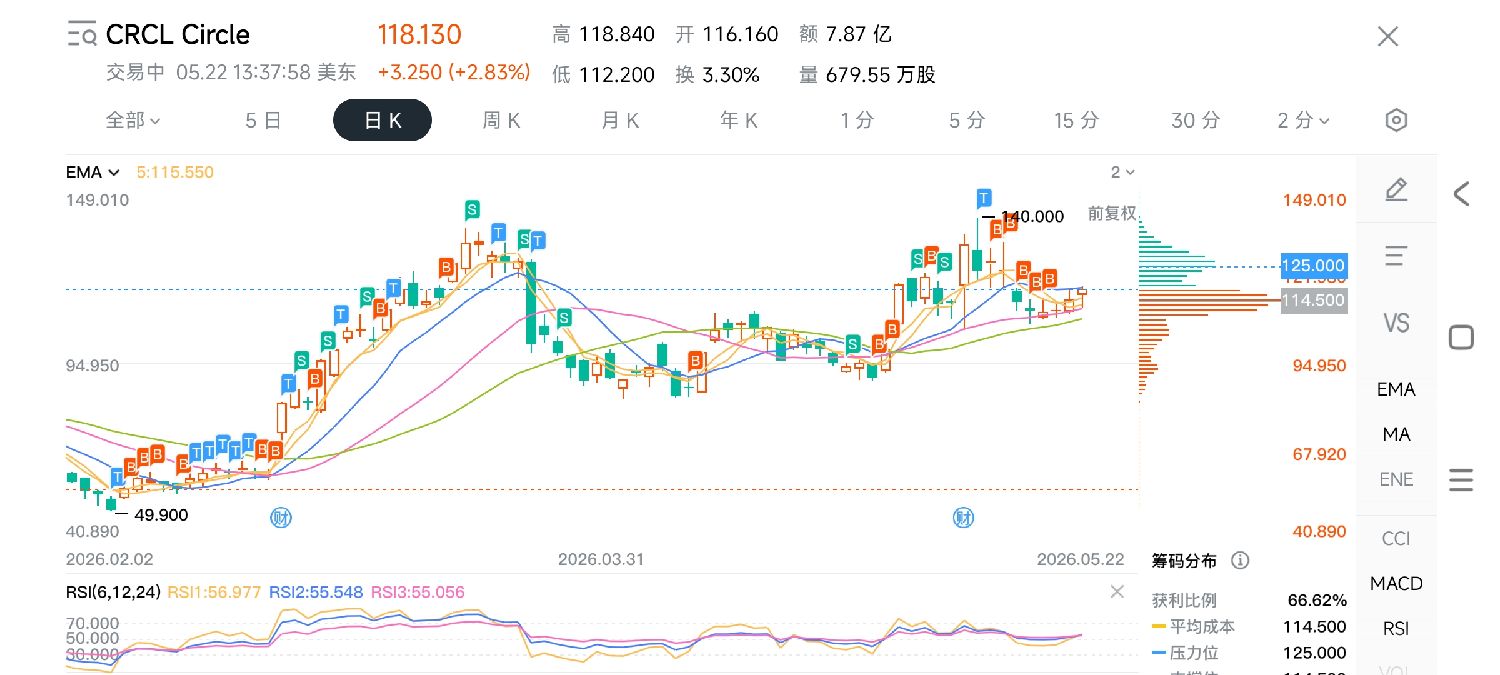This screenshot has width=1500, height=675.
Task: Tap the T marker above 140.000 peak
Action: coord(985,197)
